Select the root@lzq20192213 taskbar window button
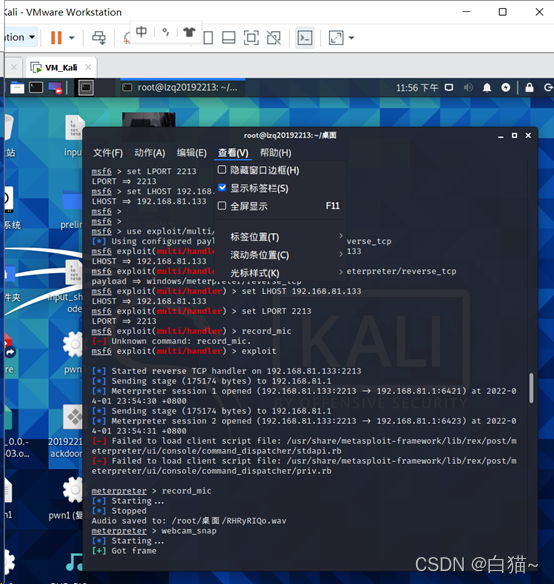The width and height of the screenshot is (554, 584). click(183, 88)
